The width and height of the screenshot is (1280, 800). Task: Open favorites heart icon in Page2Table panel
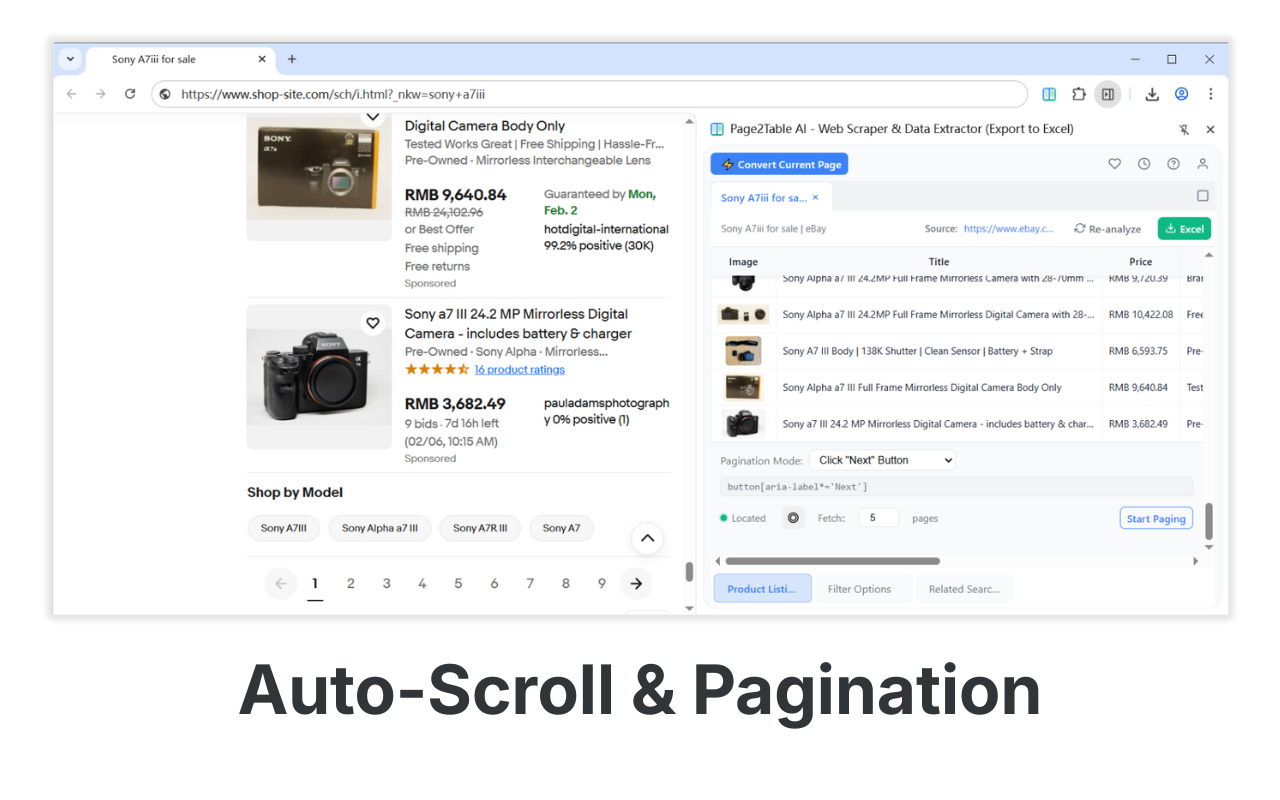pos(1115,164)
